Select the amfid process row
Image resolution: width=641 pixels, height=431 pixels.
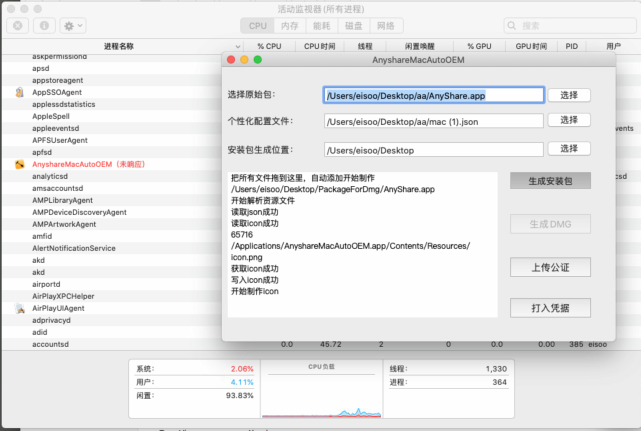coord(112,236)
